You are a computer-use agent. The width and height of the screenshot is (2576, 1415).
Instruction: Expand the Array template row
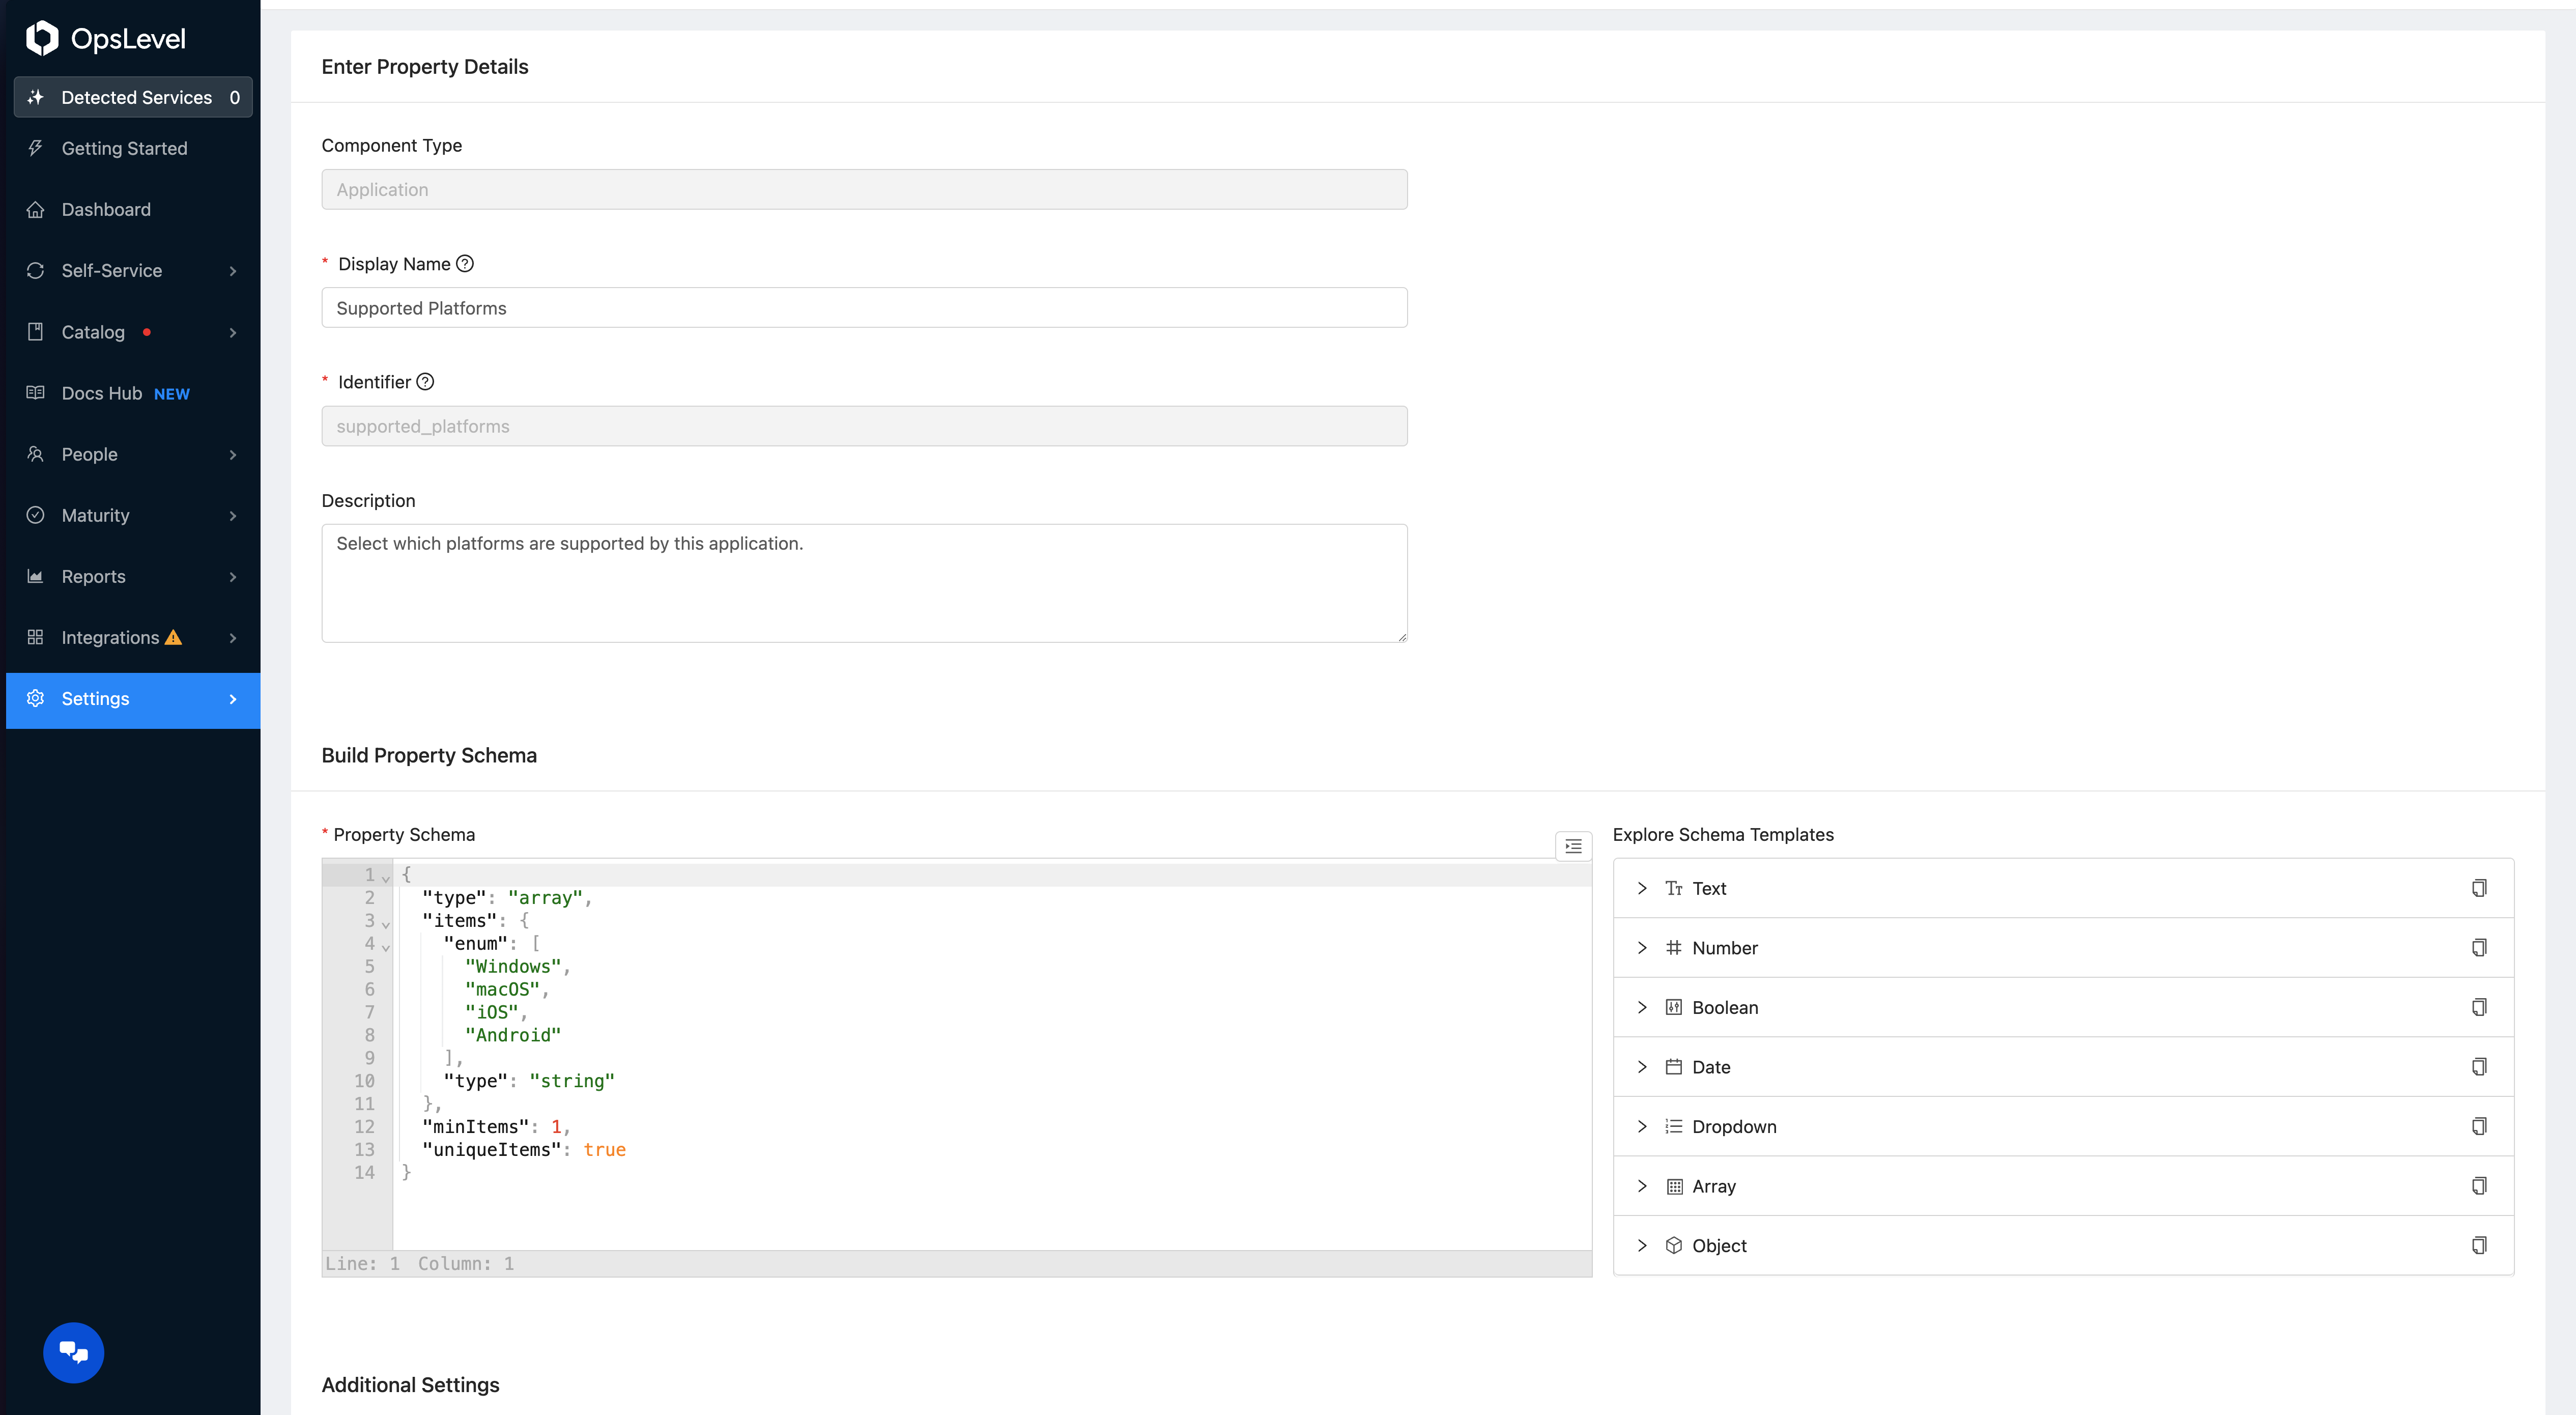1642,1186
